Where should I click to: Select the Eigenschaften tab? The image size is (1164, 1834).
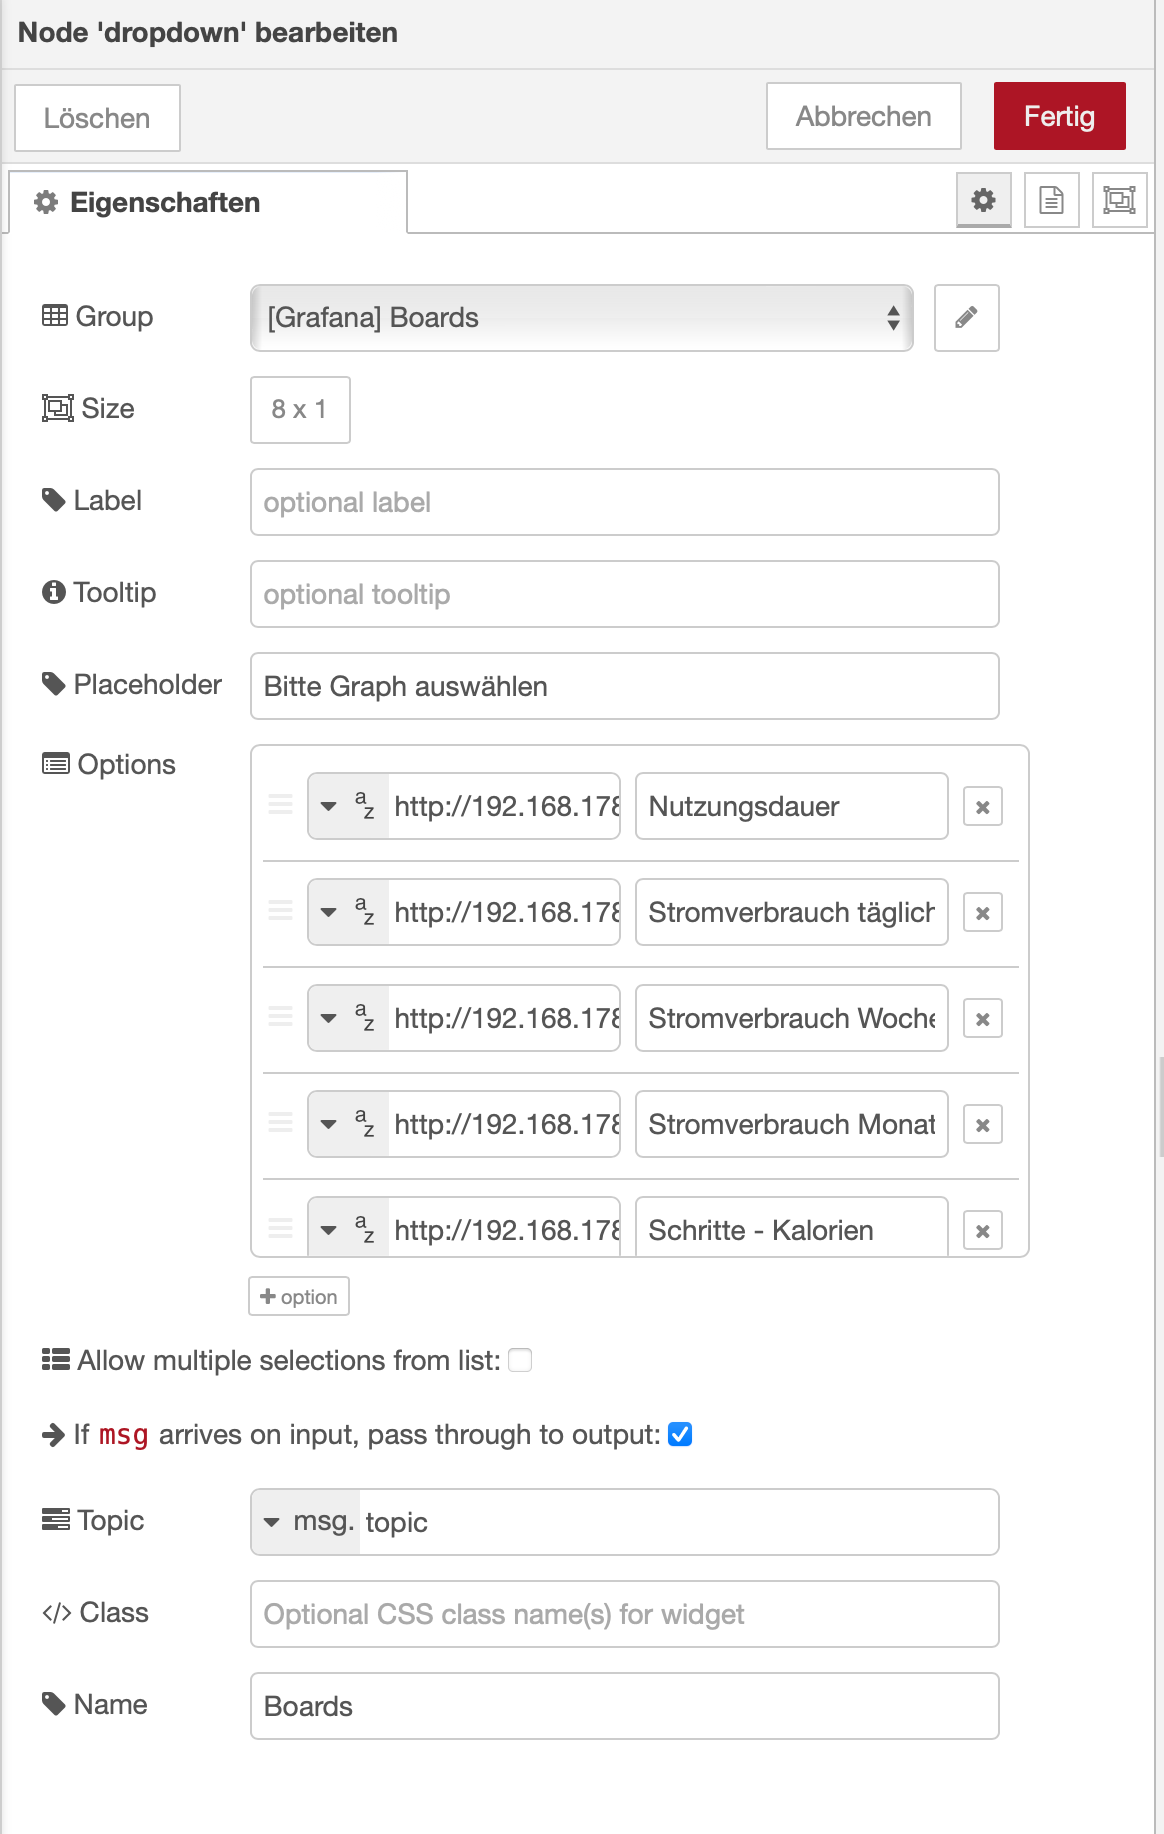tap(208, 202)
